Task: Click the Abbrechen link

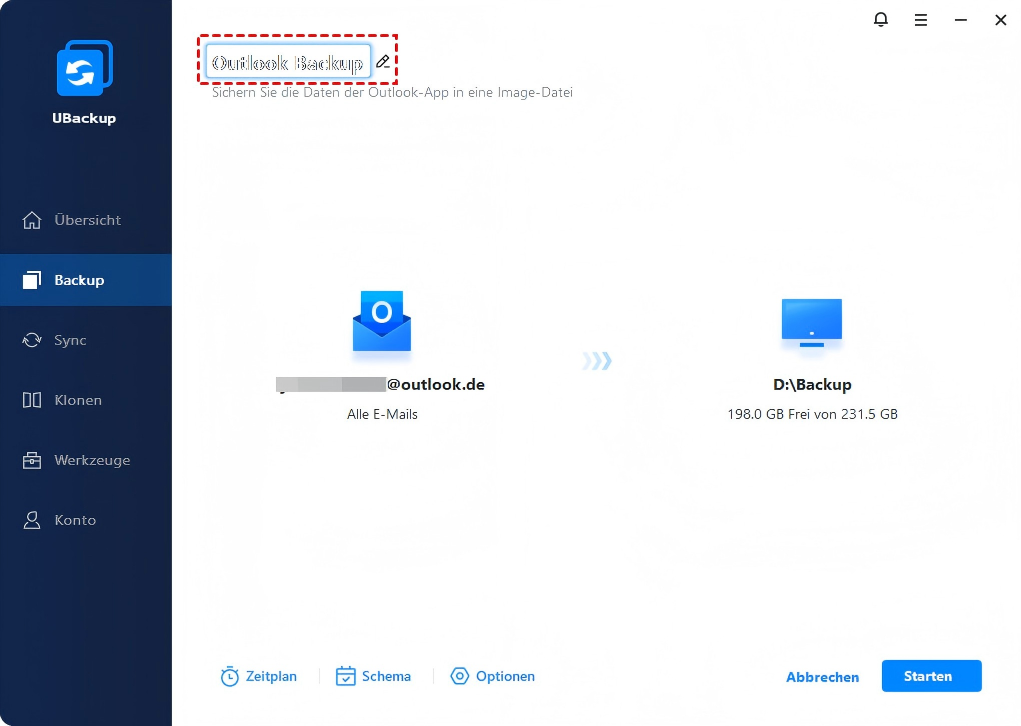Action: 822,677
